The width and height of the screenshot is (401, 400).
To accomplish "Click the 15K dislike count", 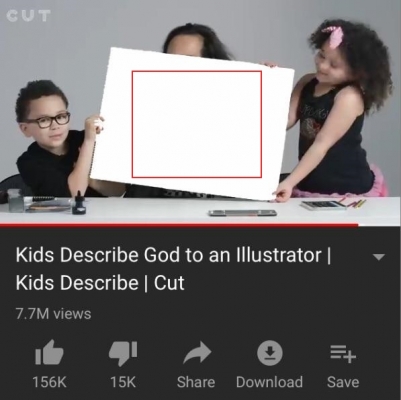I will point(123,382).
